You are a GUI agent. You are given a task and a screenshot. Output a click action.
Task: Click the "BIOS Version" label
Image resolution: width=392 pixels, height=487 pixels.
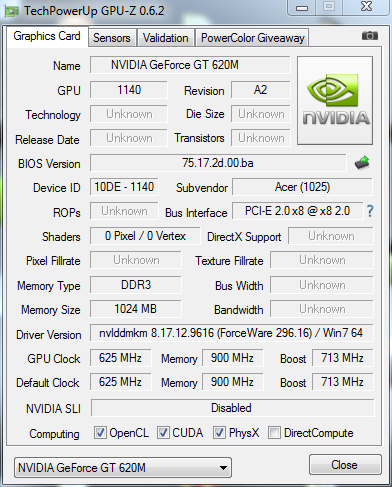(49, 164)
